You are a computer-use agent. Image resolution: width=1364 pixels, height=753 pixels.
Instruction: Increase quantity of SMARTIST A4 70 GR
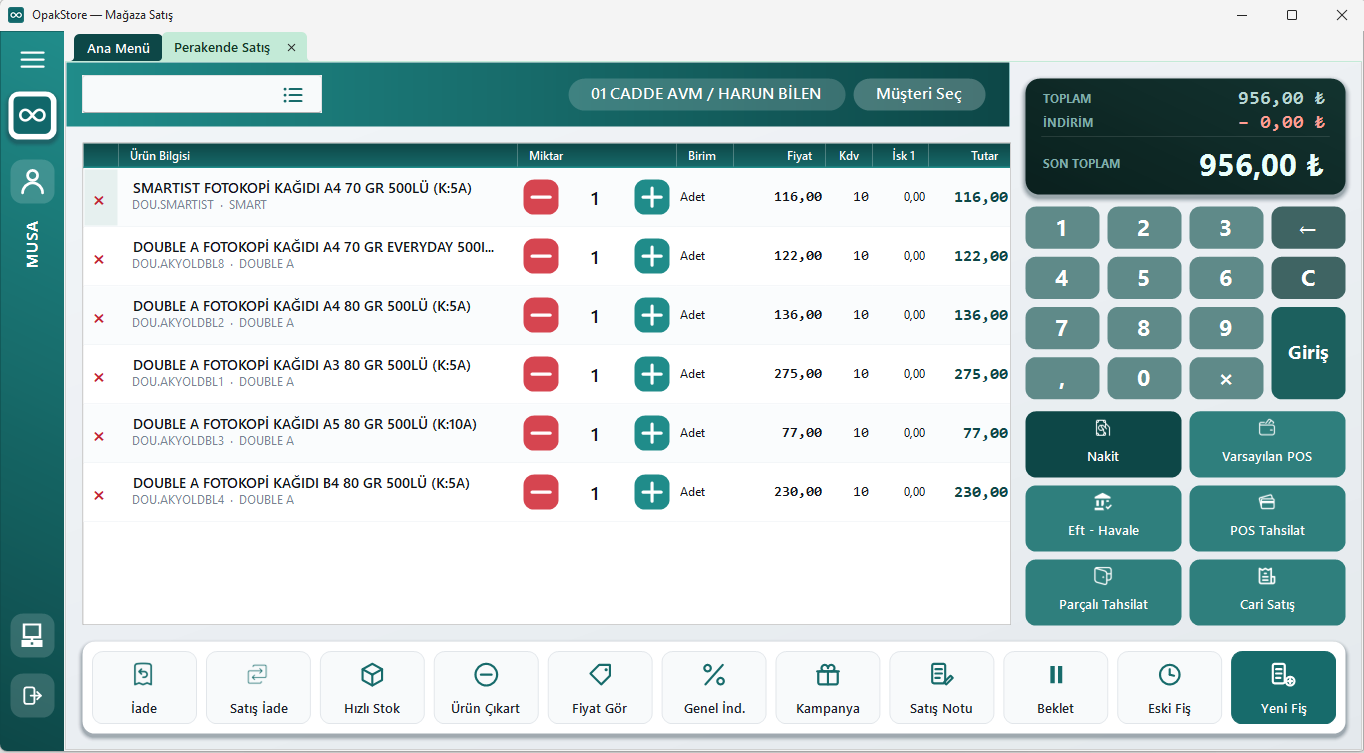(x=652, y=197)
